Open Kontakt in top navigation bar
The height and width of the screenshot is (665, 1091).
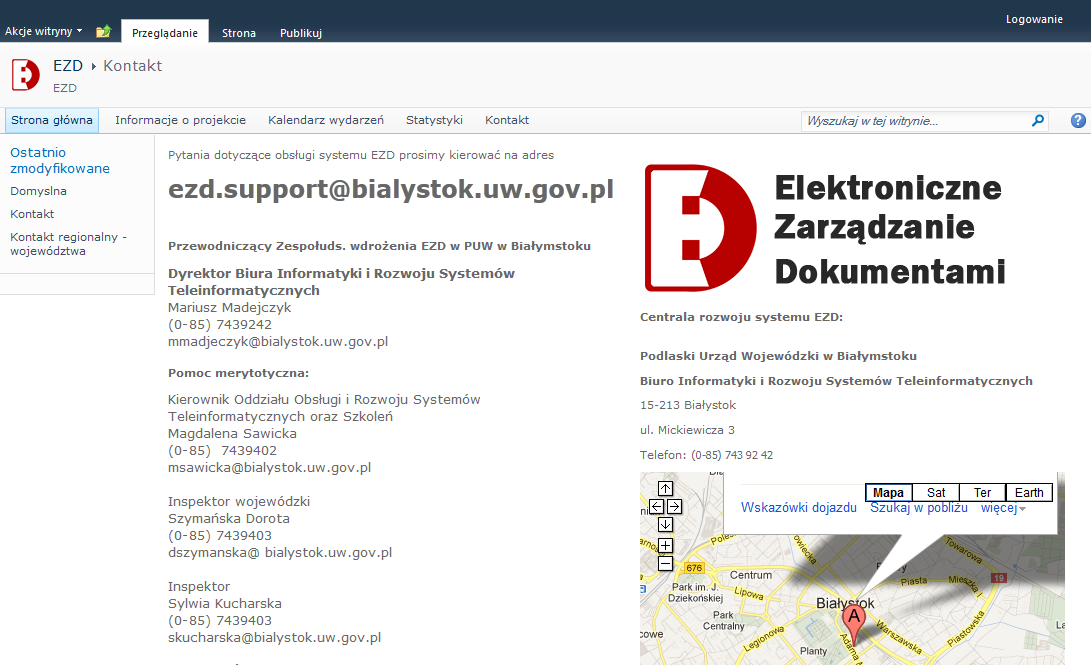(x=507, y=120)
